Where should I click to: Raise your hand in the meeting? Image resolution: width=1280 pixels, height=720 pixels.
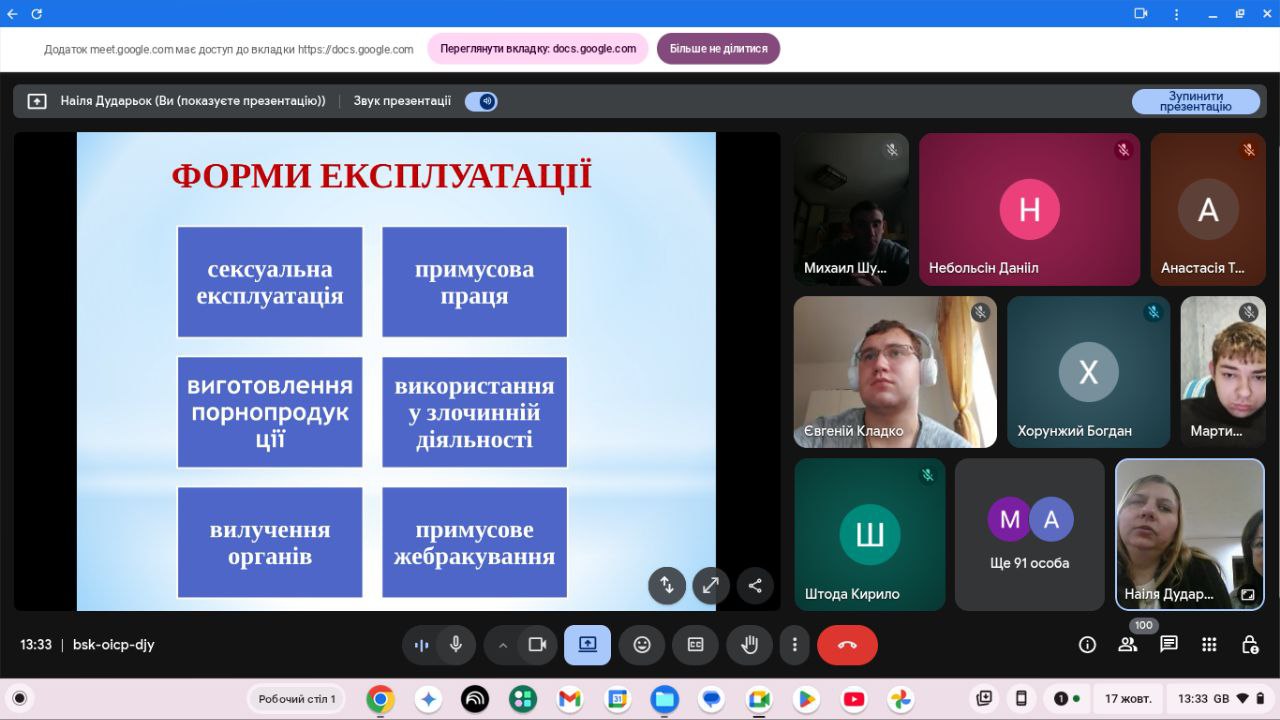coord(749,645)
